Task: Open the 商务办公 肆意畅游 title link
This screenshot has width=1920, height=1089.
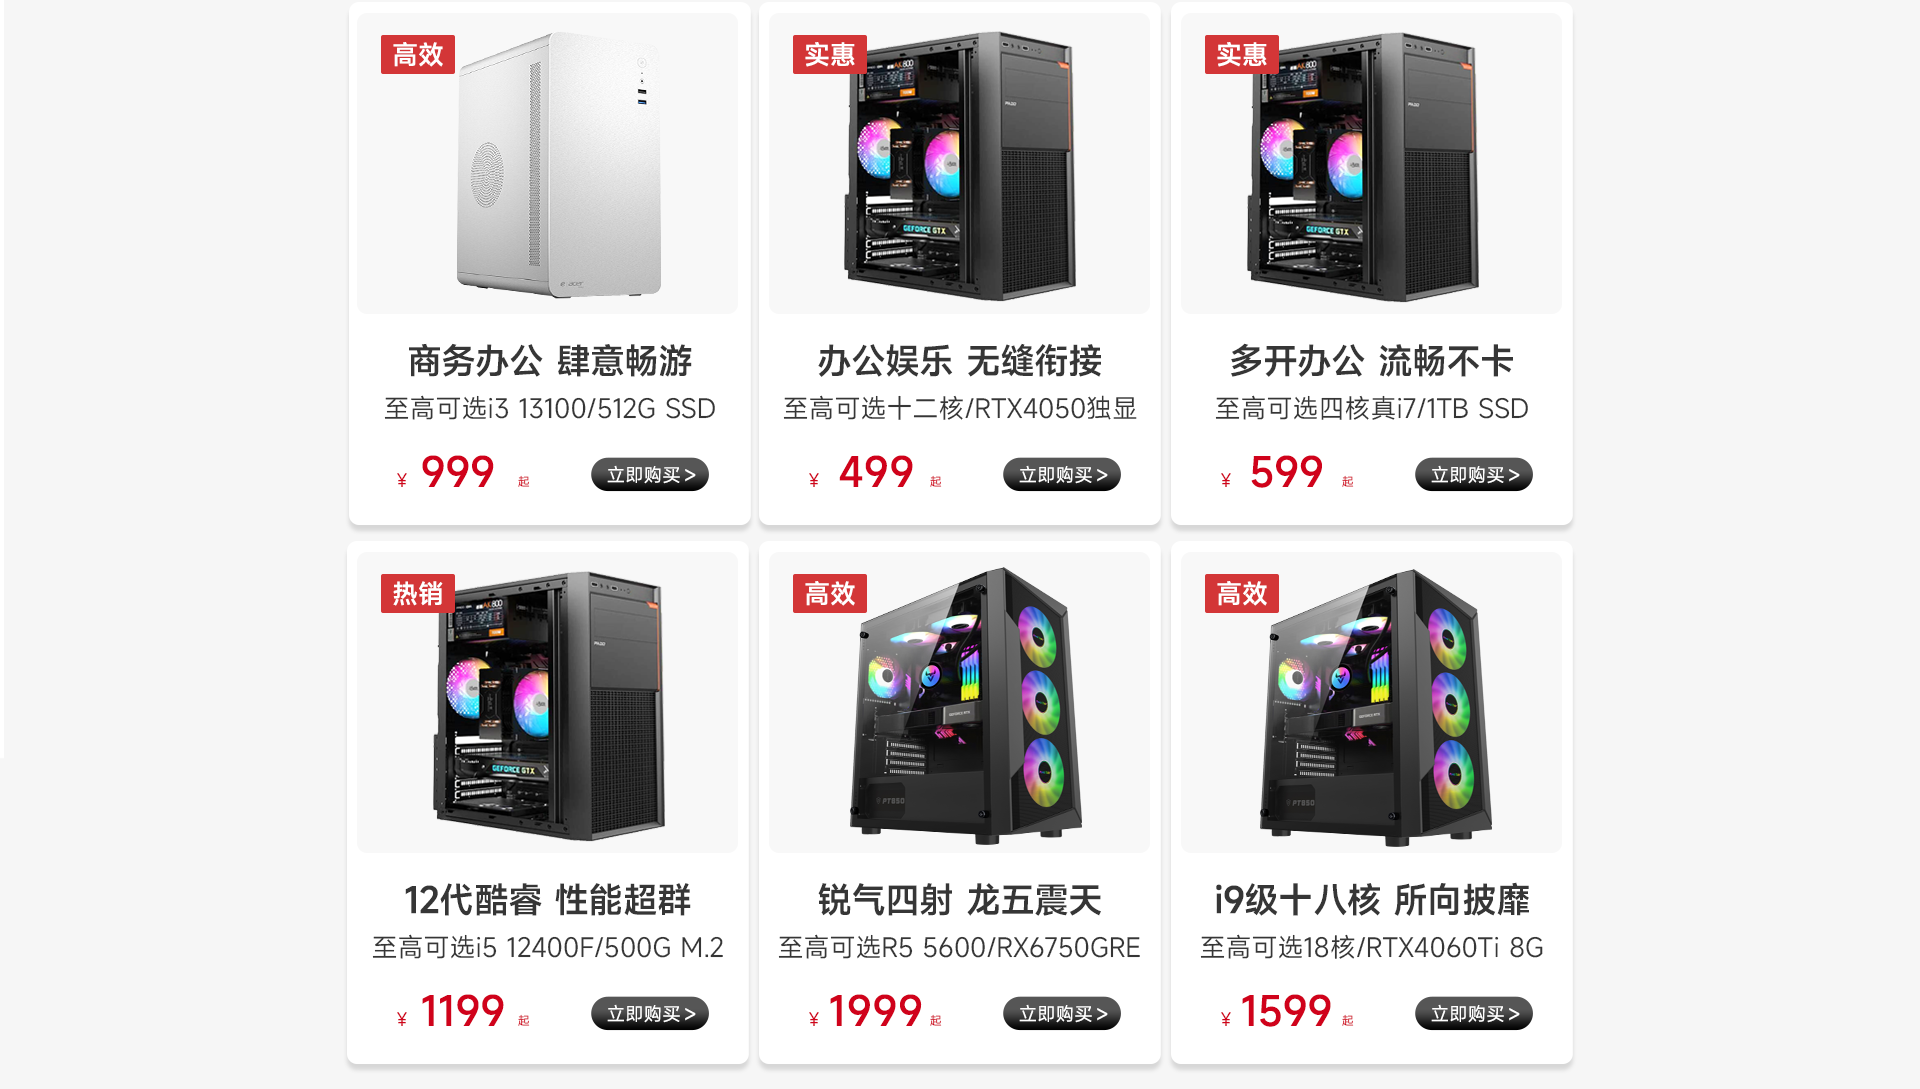Action: coord(549,361)
